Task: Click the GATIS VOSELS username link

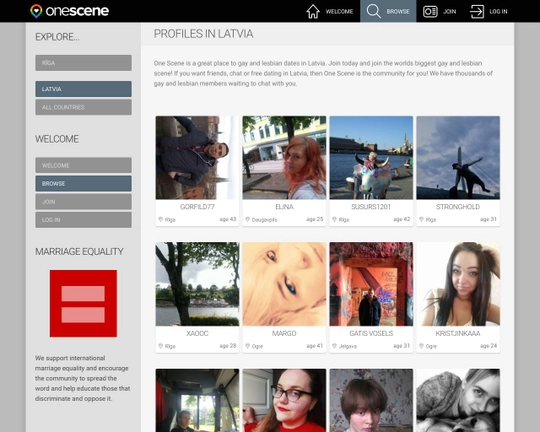Action: point(371,333)
